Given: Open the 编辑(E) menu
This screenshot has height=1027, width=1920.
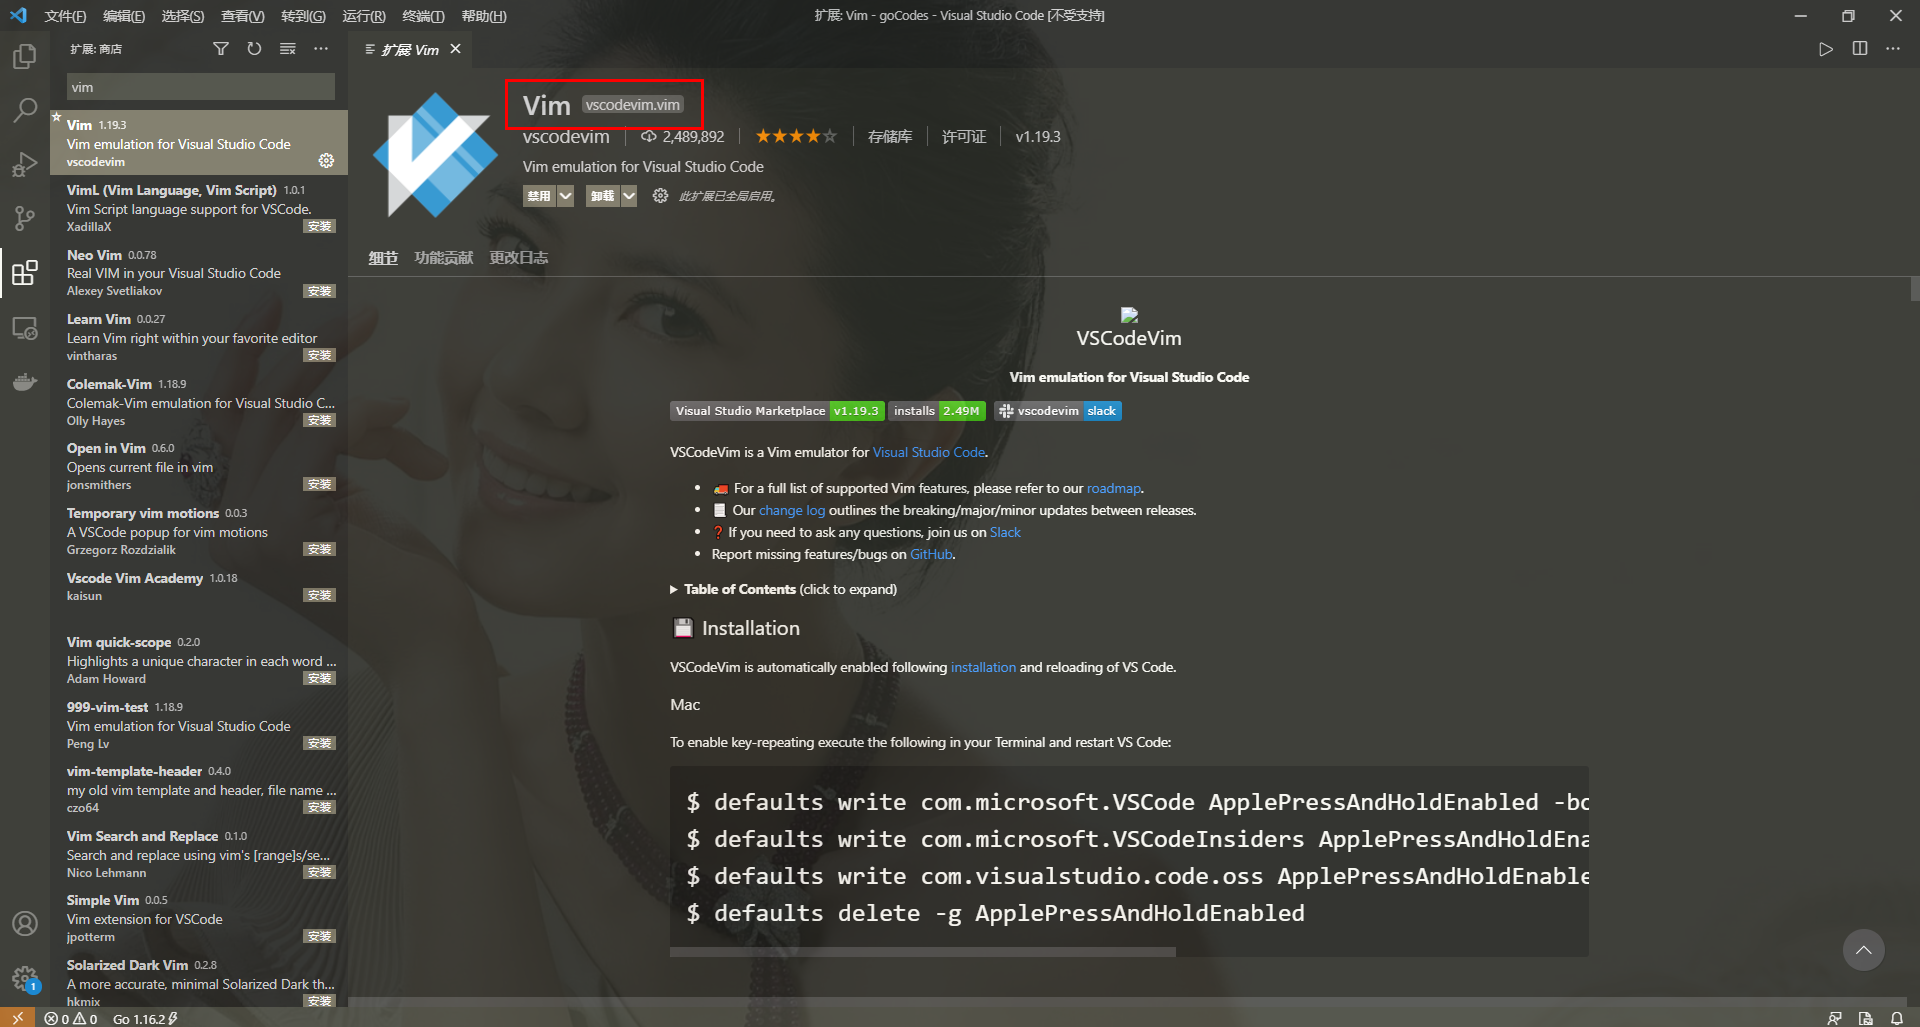Looking at the screenshot, I should tap(124, 16).
